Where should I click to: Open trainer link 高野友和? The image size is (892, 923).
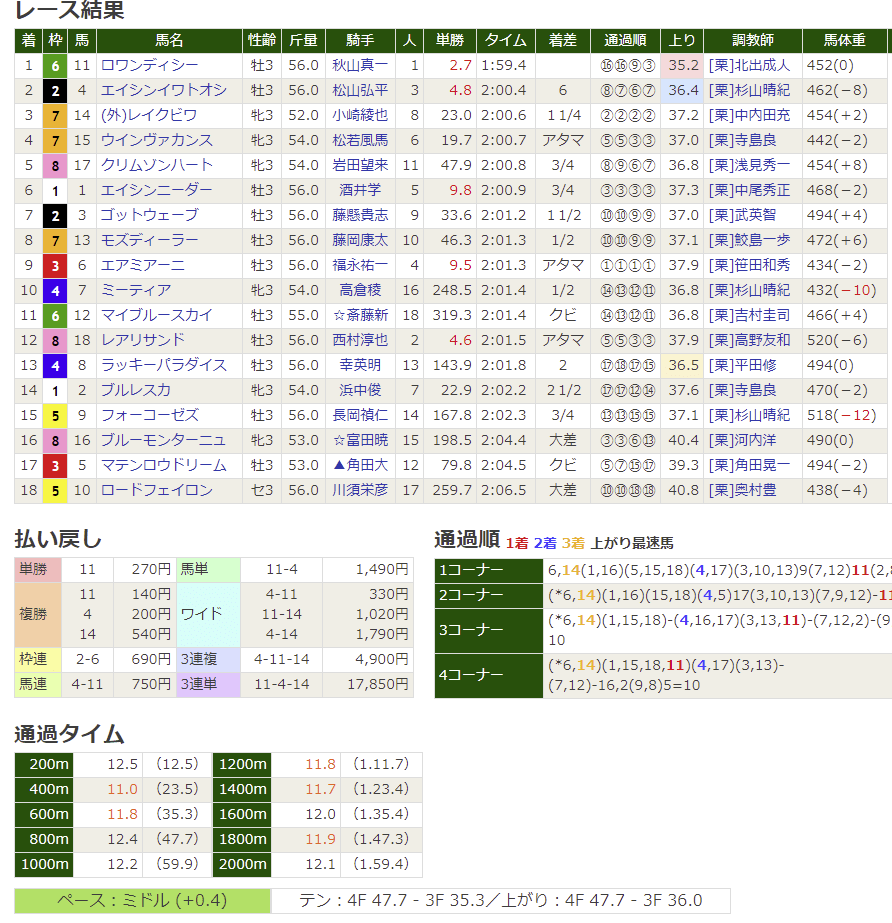pyautogui.click(x=762, y=340)
